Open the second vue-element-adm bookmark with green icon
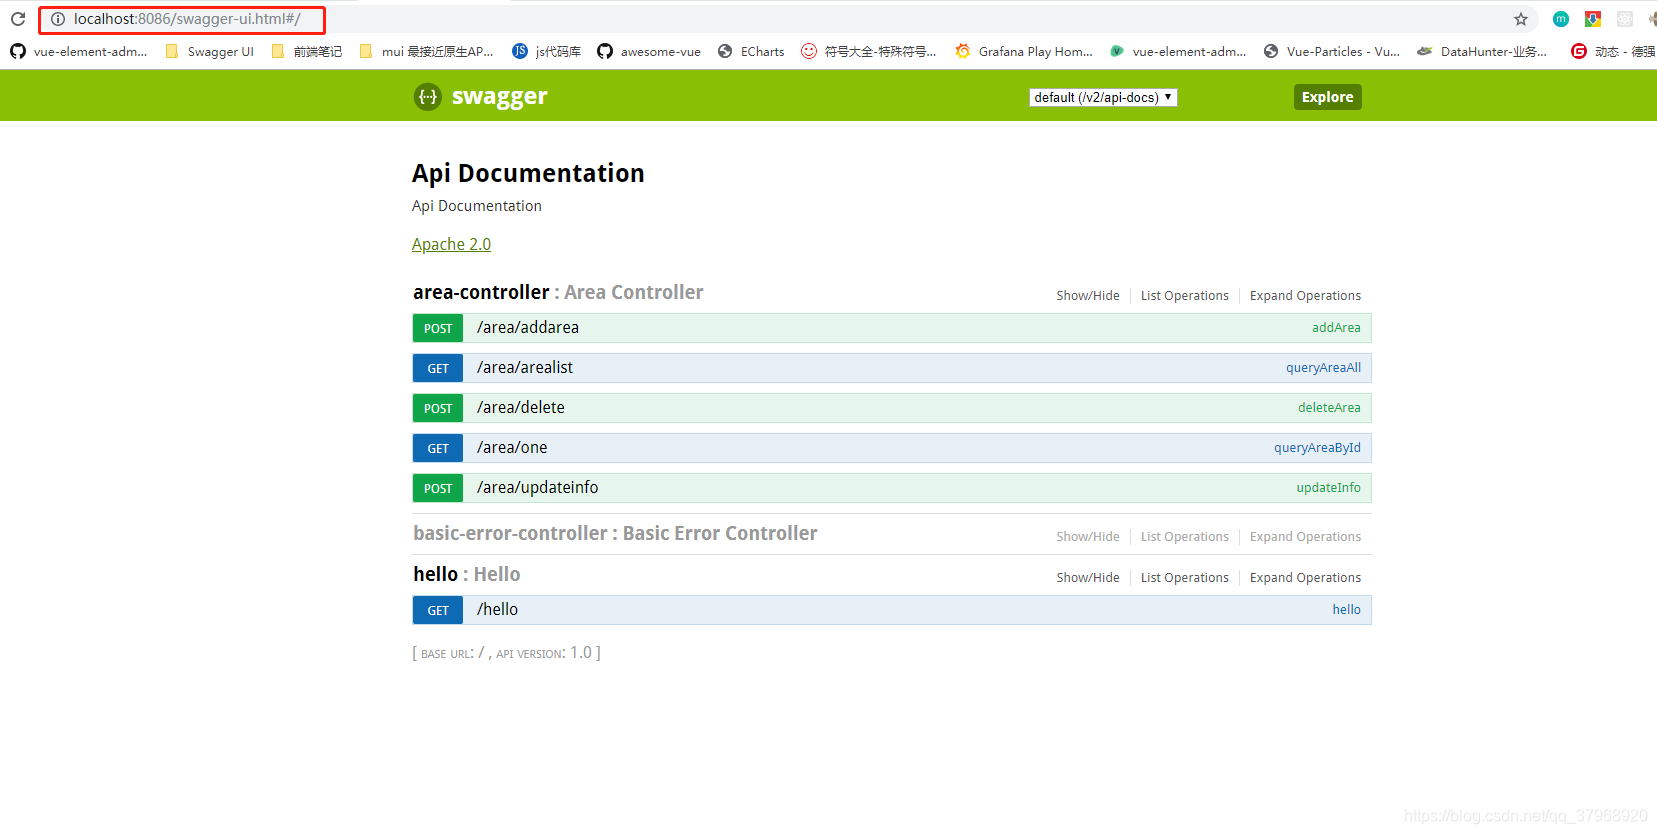Image resolution: width=1657 pixels, height=834 pixels. [x=1178, y=51]
